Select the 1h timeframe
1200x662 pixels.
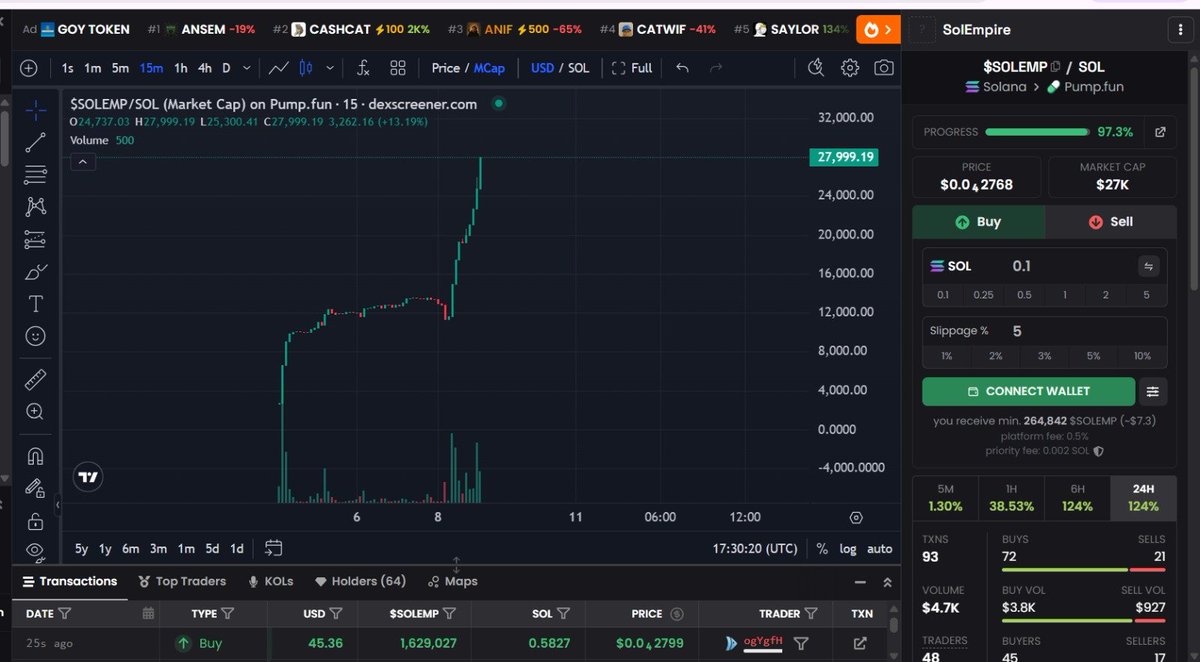180,68
